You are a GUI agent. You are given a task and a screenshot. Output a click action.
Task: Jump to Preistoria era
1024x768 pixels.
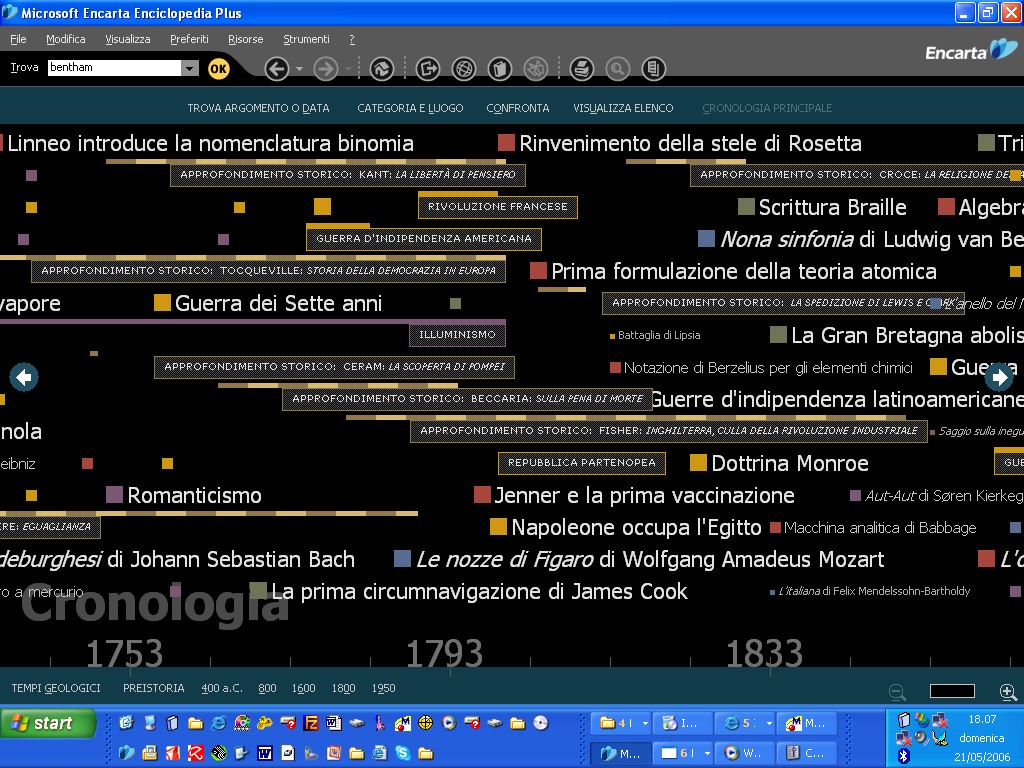click(153, 688)
